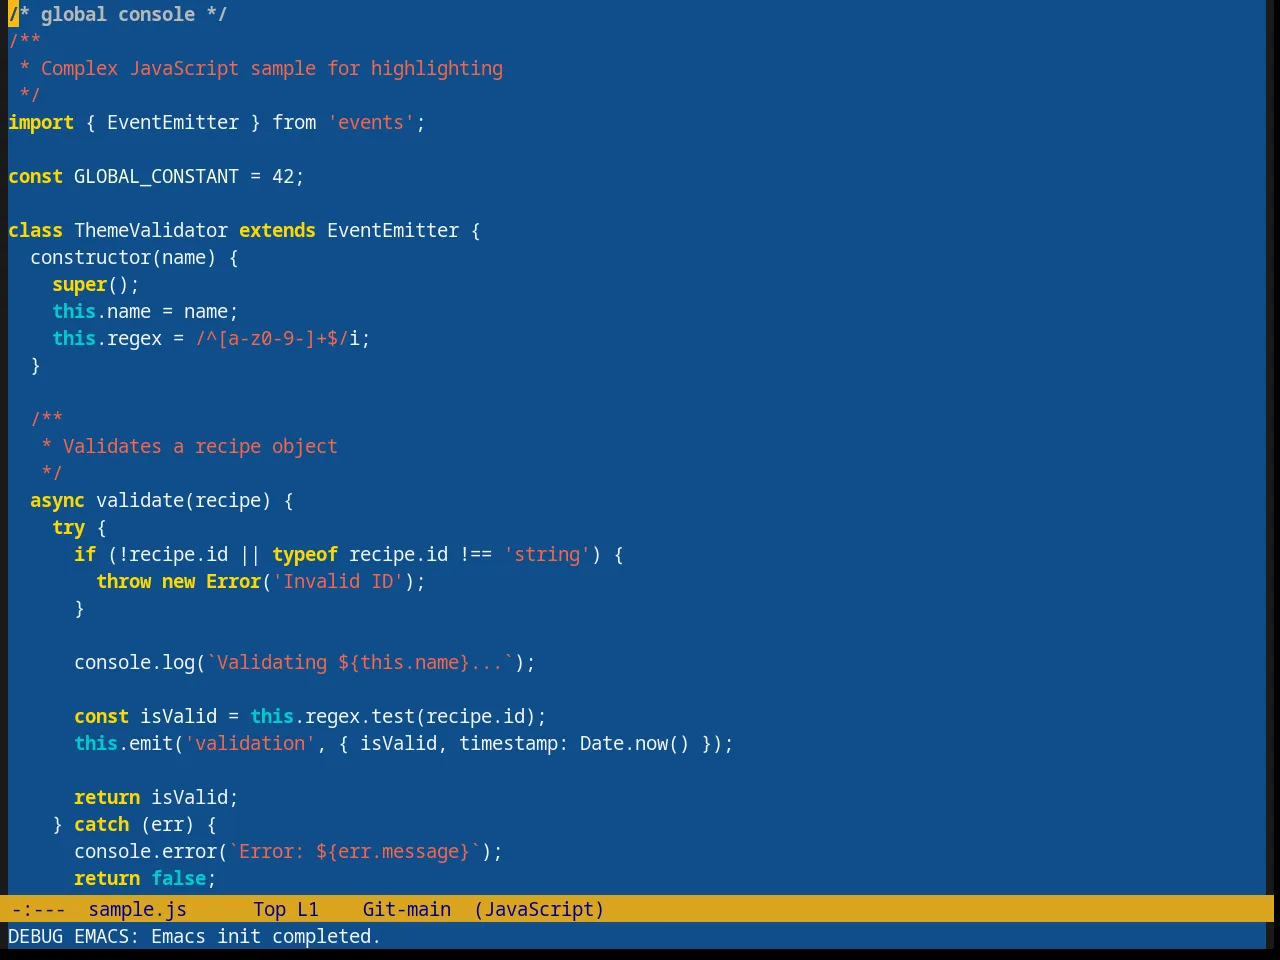Click the 'validation' string literal

point(250,743)
